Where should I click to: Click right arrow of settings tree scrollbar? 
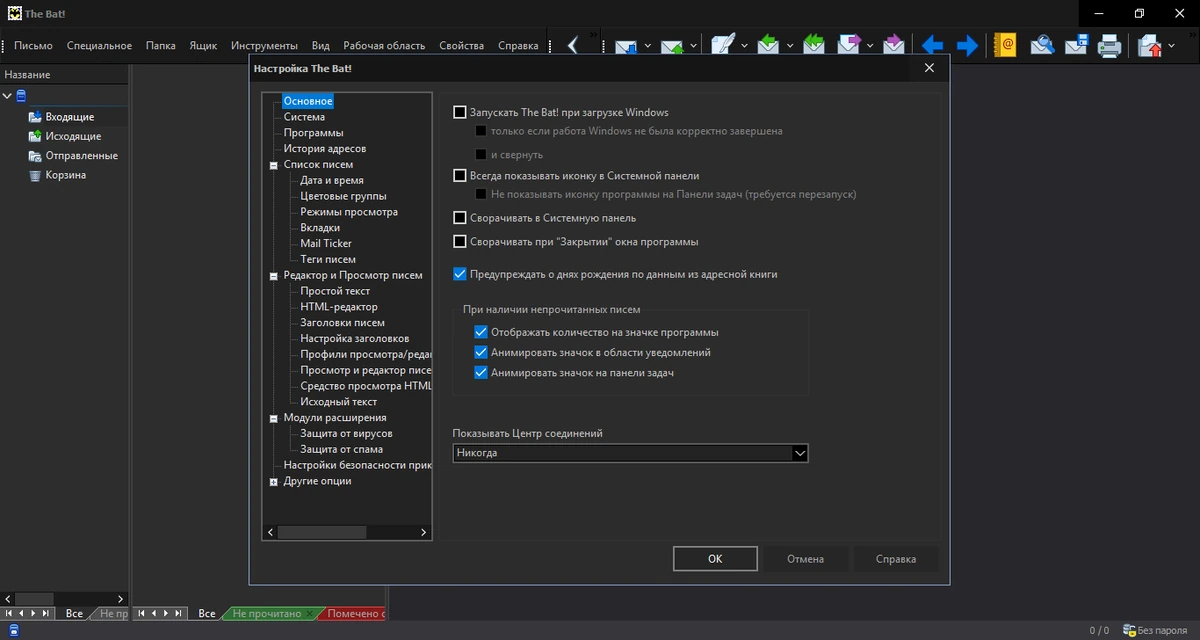[x=424, y=533]
